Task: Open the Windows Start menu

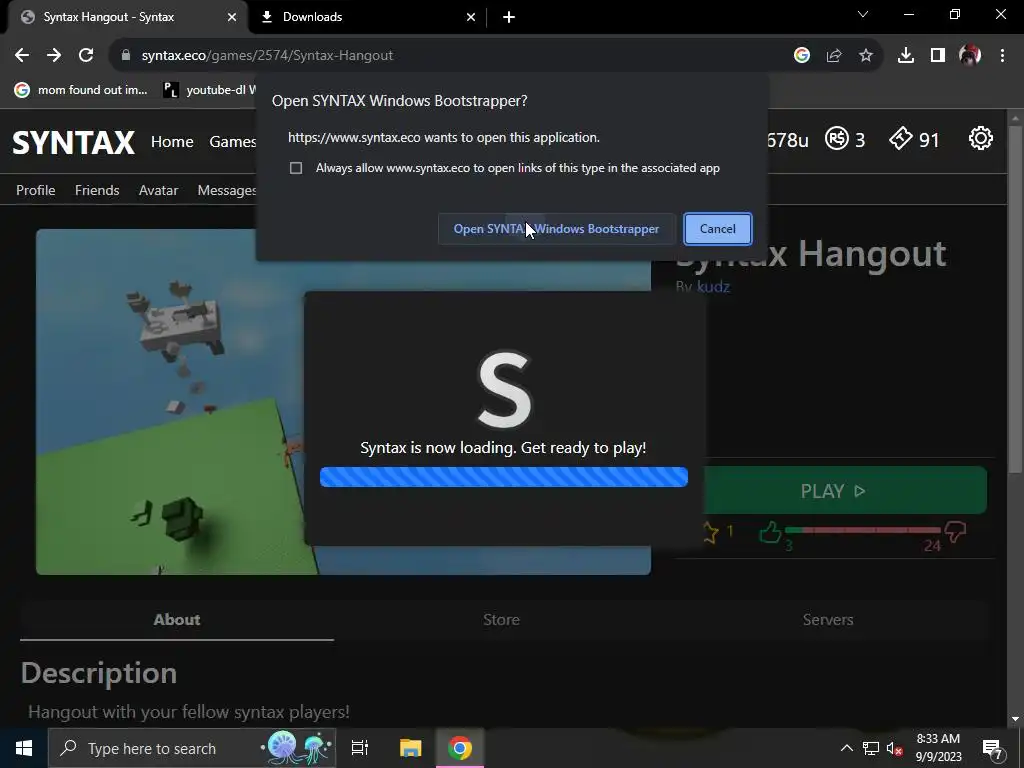Action: pos(24,748)
